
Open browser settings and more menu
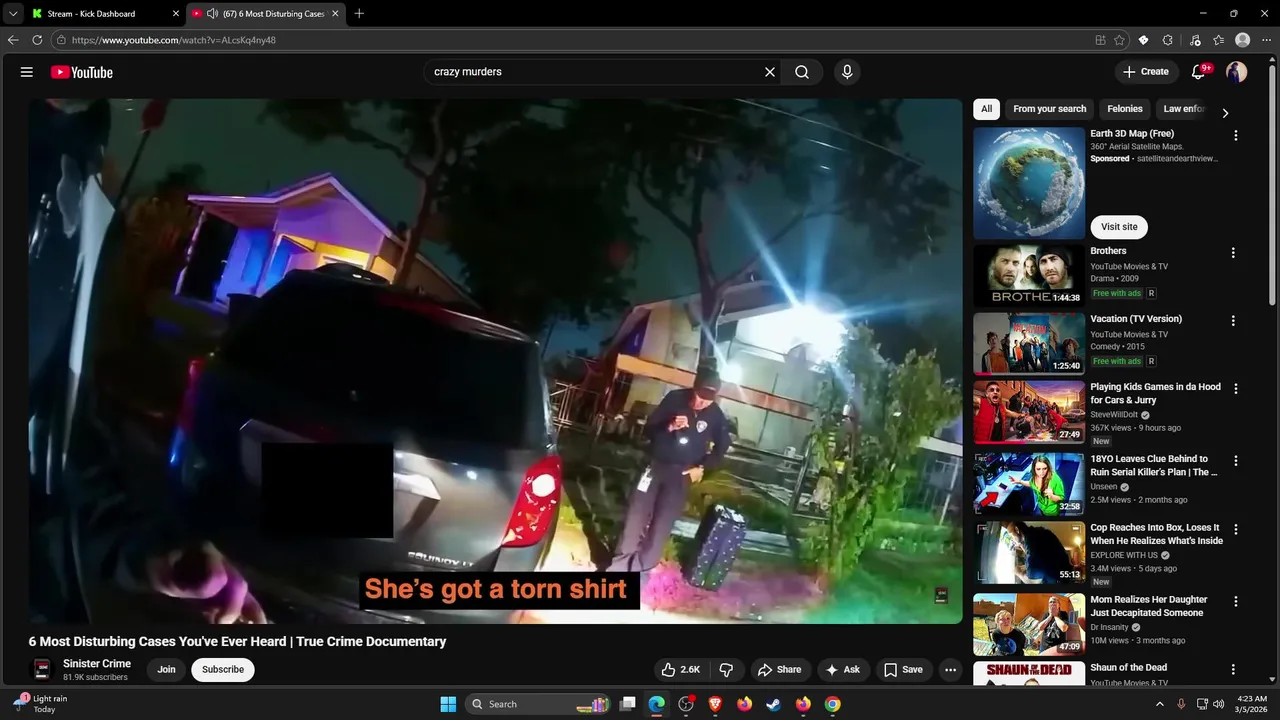coord(1266,40)
